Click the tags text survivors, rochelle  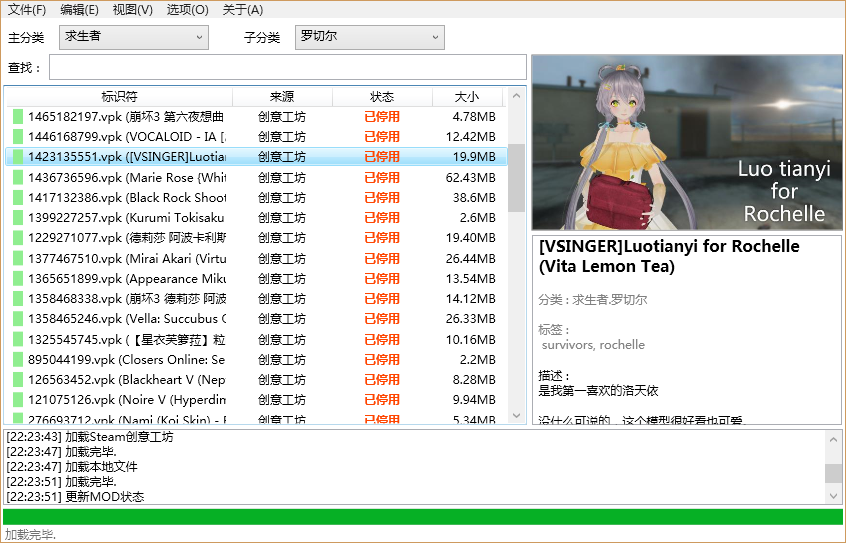pos(593,344)
